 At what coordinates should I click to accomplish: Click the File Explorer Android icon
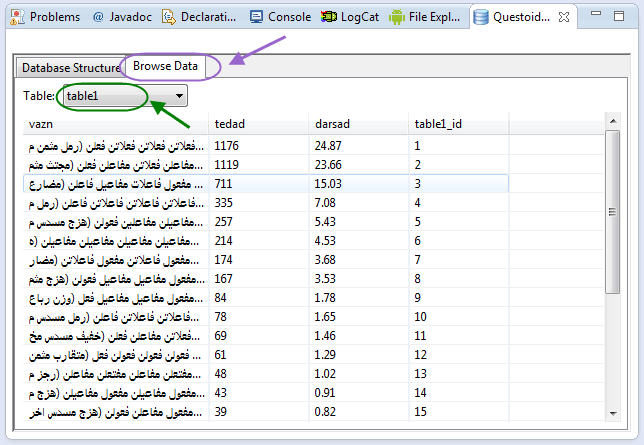[396, 17]
